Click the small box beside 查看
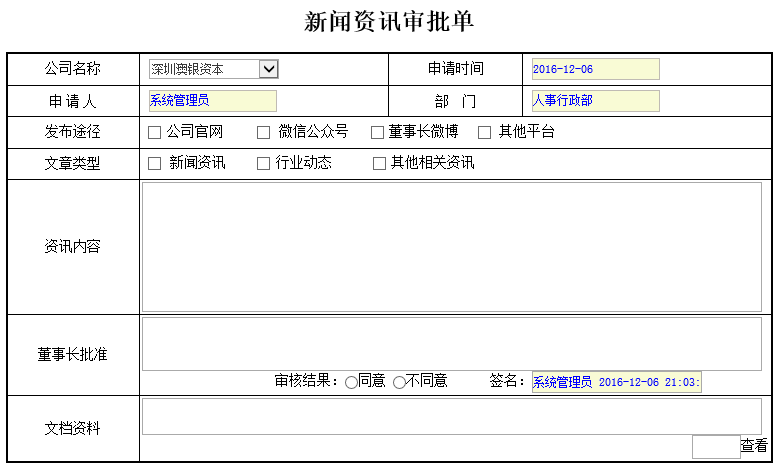This screenshot has width=781, height=476. 715,447
